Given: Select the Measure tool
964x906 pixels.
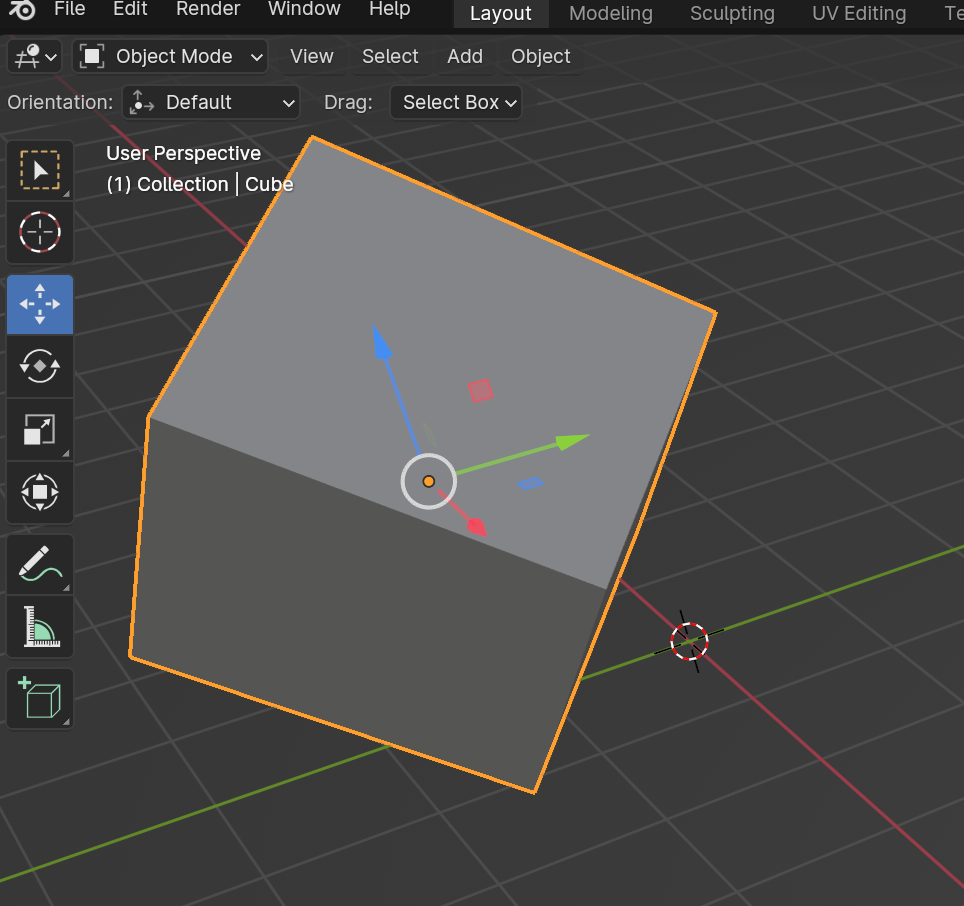Looking at the screenshot, I should click(40, 627).
